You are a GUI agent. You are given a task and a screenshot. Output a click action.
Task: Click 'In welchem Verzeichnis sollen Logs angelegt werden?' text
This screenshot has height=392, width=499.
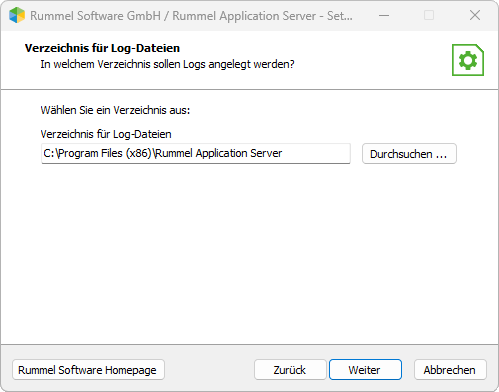pyautogui.click(x=167, y=64)
